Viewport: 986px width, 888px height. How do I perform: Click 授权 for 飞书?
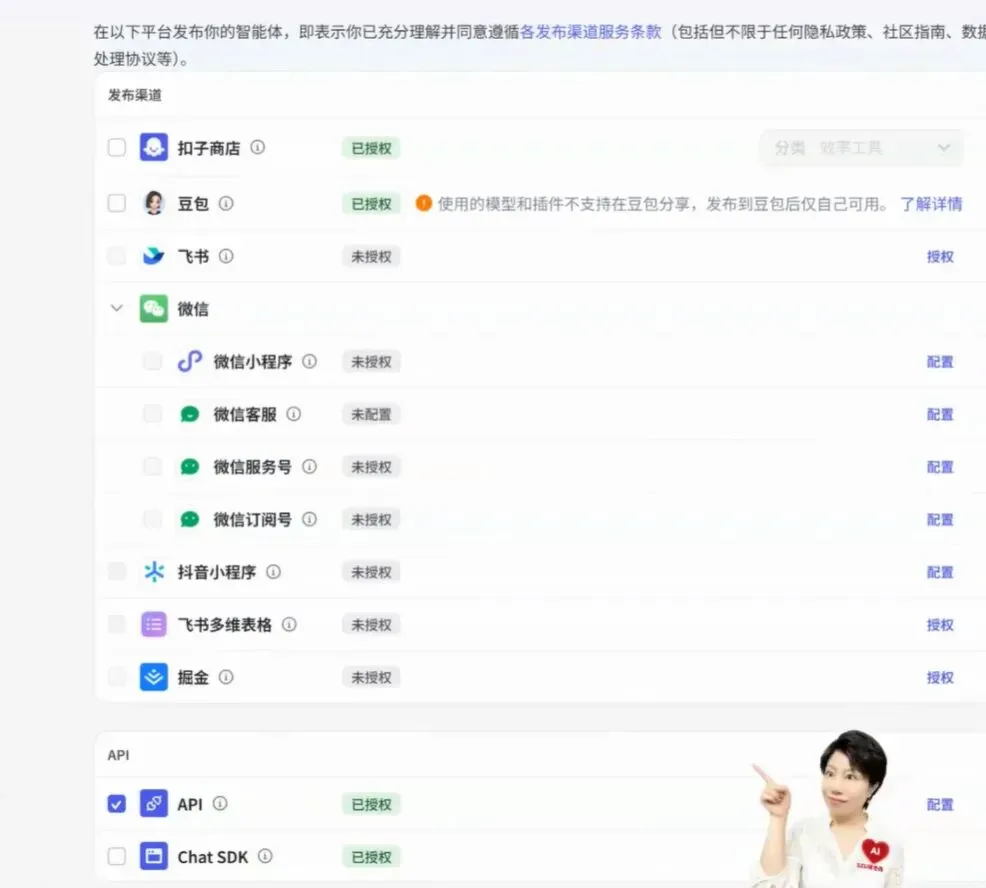[x=940, y=257]
